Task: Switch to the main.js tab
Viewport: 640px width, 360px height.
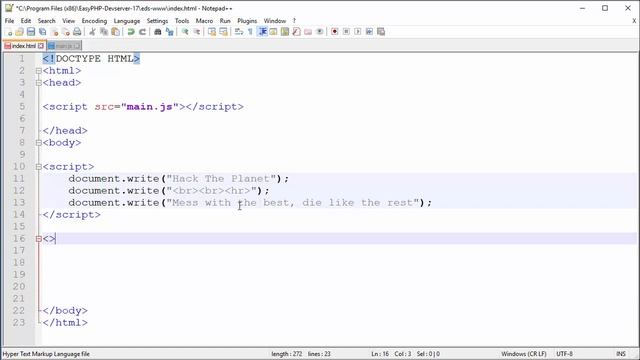Action: pyautogui.click(x=64, y=46)
